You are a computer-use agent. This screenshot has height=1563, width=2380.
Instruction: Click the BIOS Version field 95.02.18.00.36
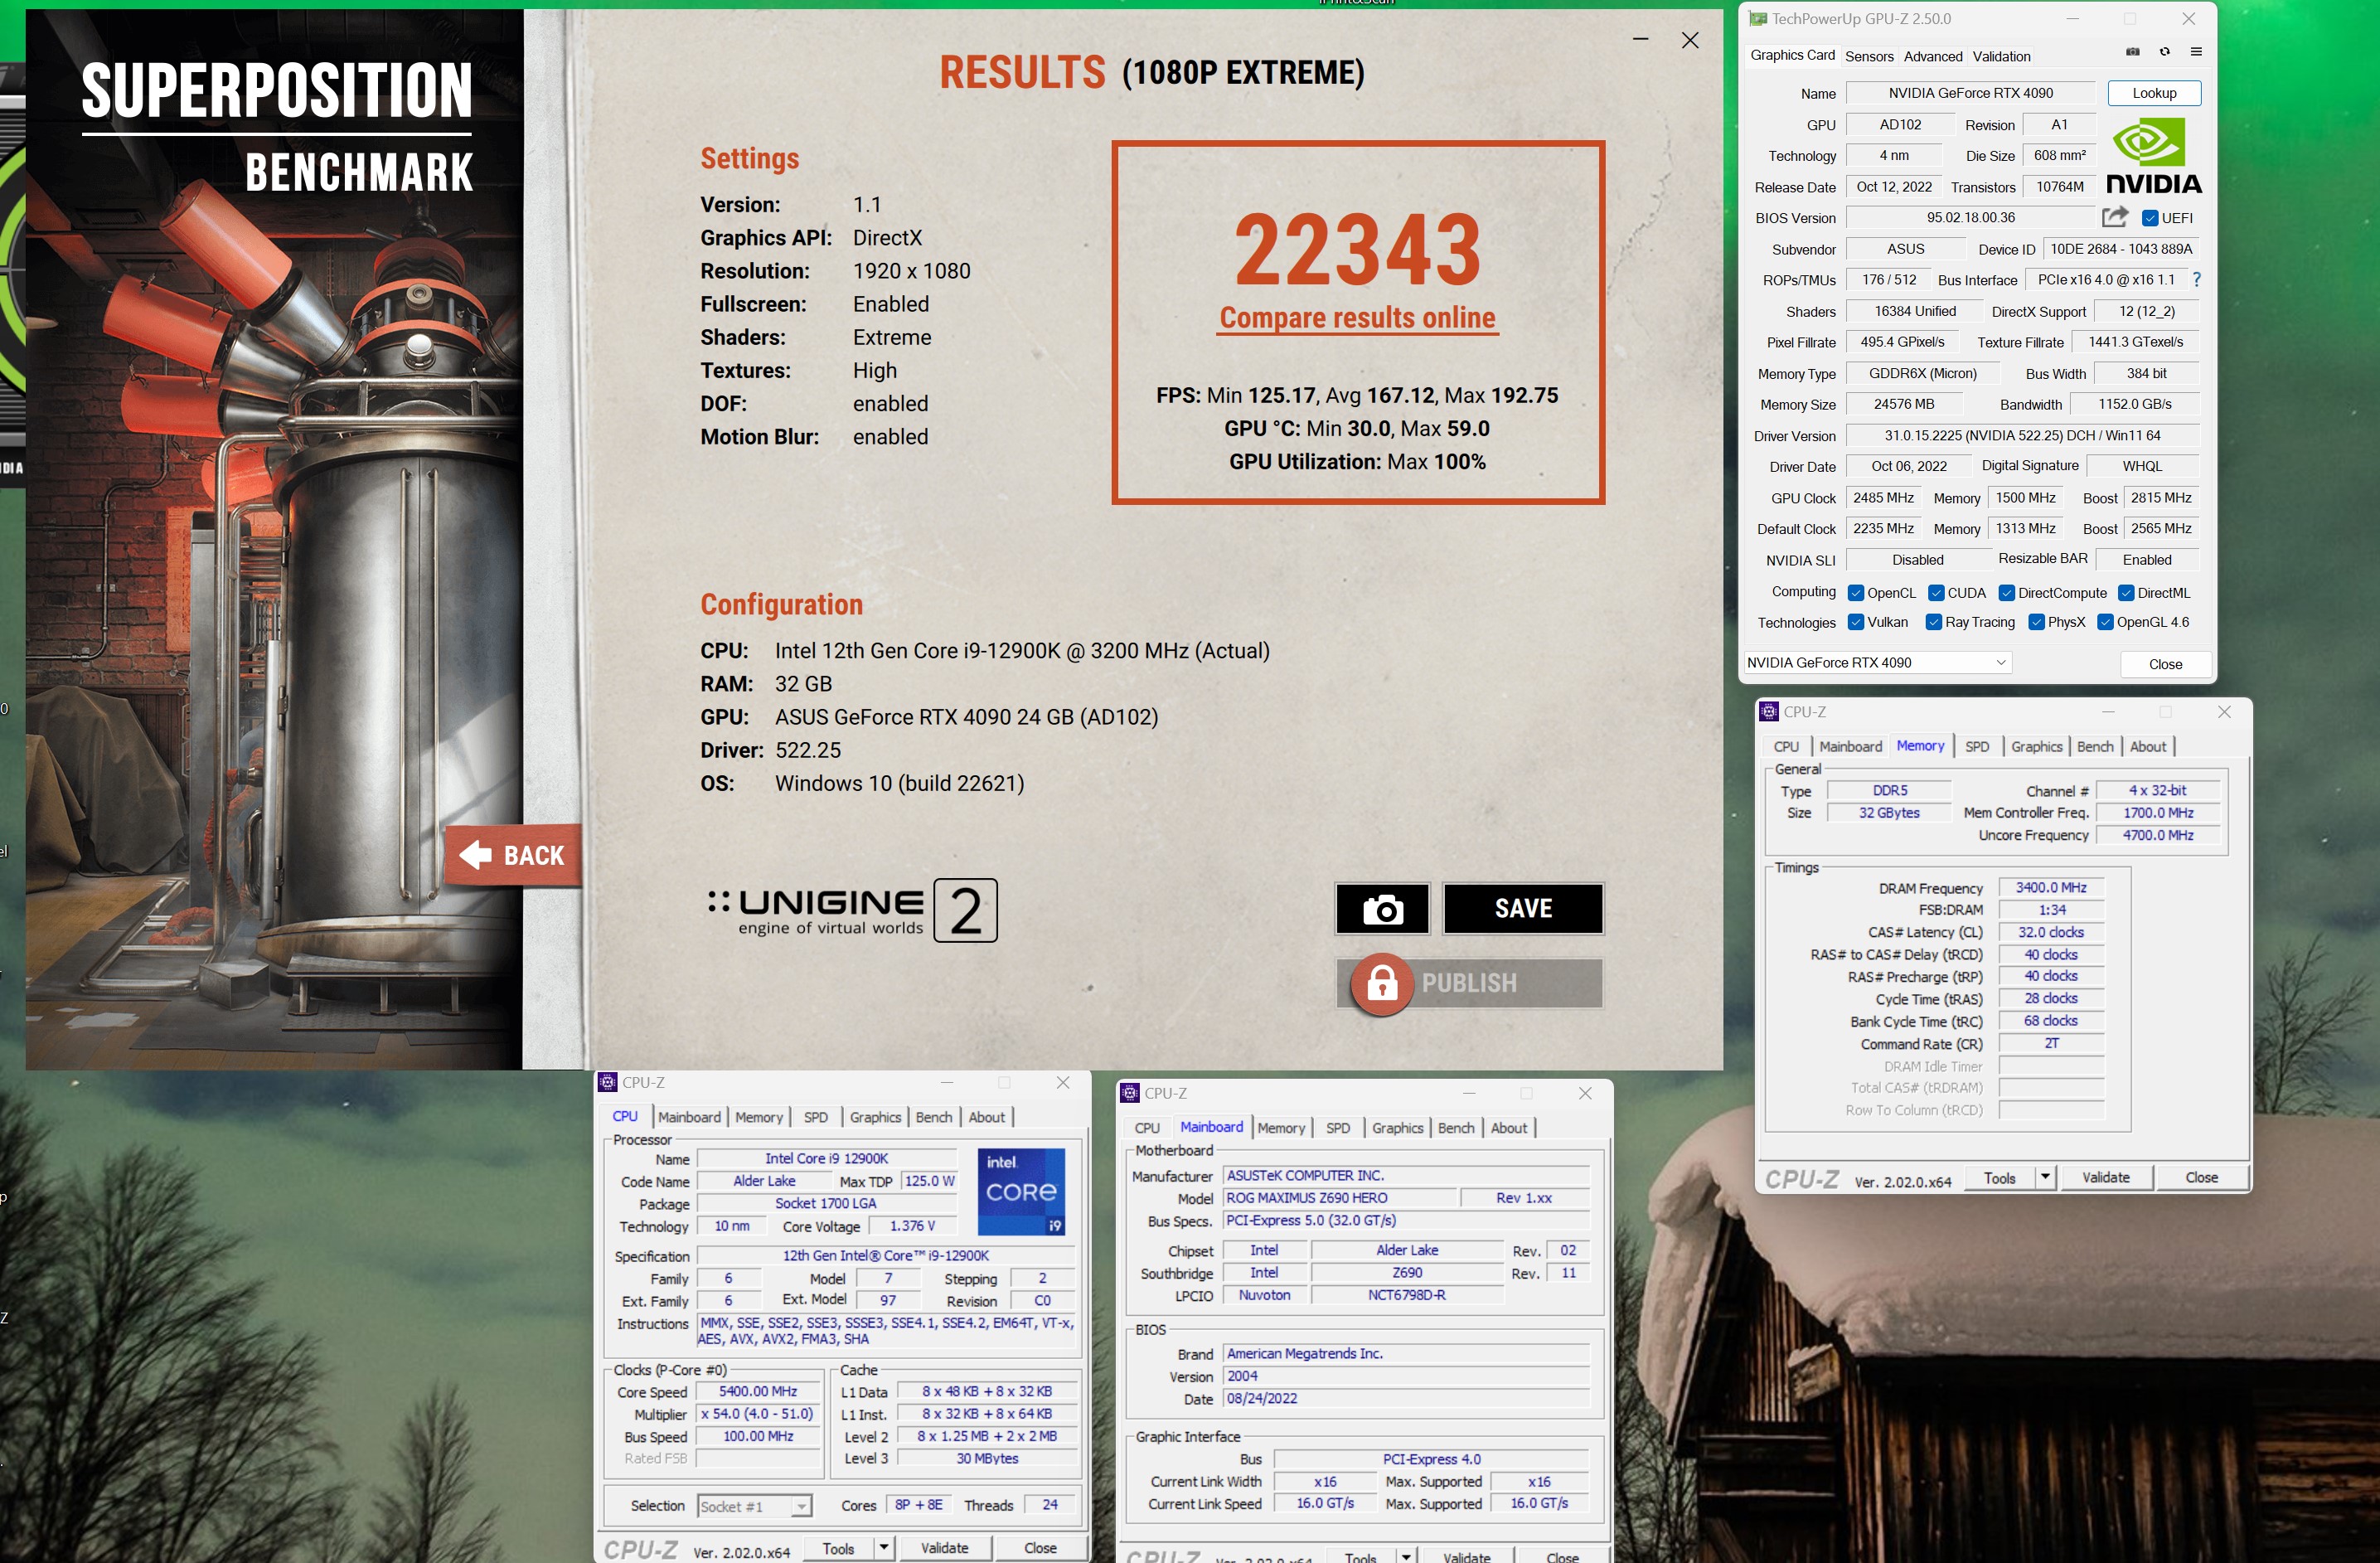click(1970, 218)
